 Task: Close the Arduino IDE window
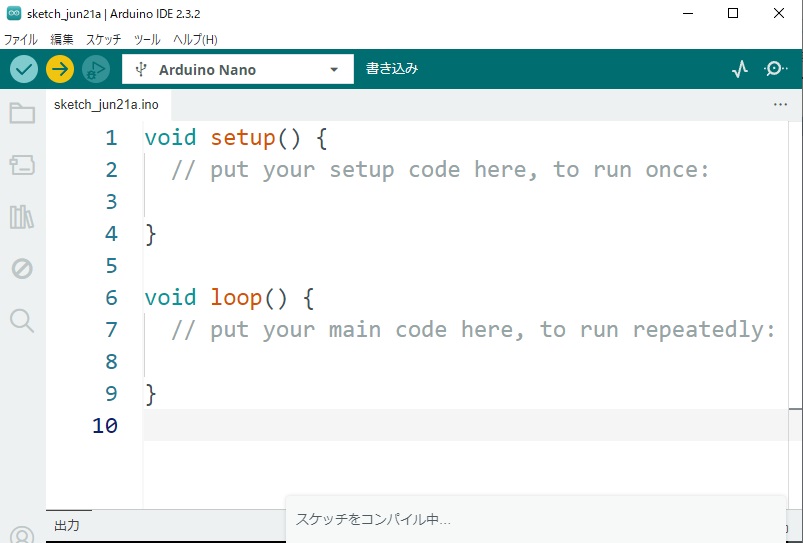tap(778, 13)
